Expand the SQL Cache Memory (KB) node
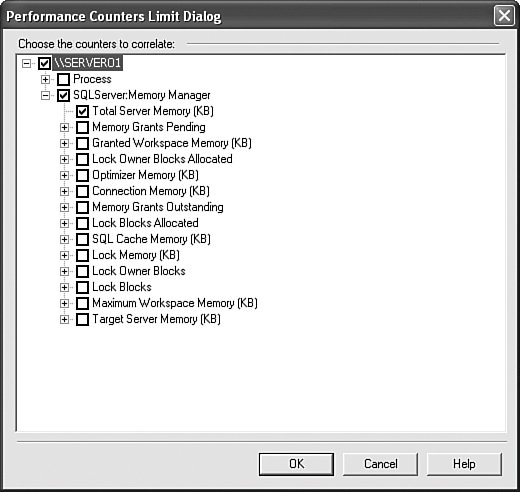 64,239
